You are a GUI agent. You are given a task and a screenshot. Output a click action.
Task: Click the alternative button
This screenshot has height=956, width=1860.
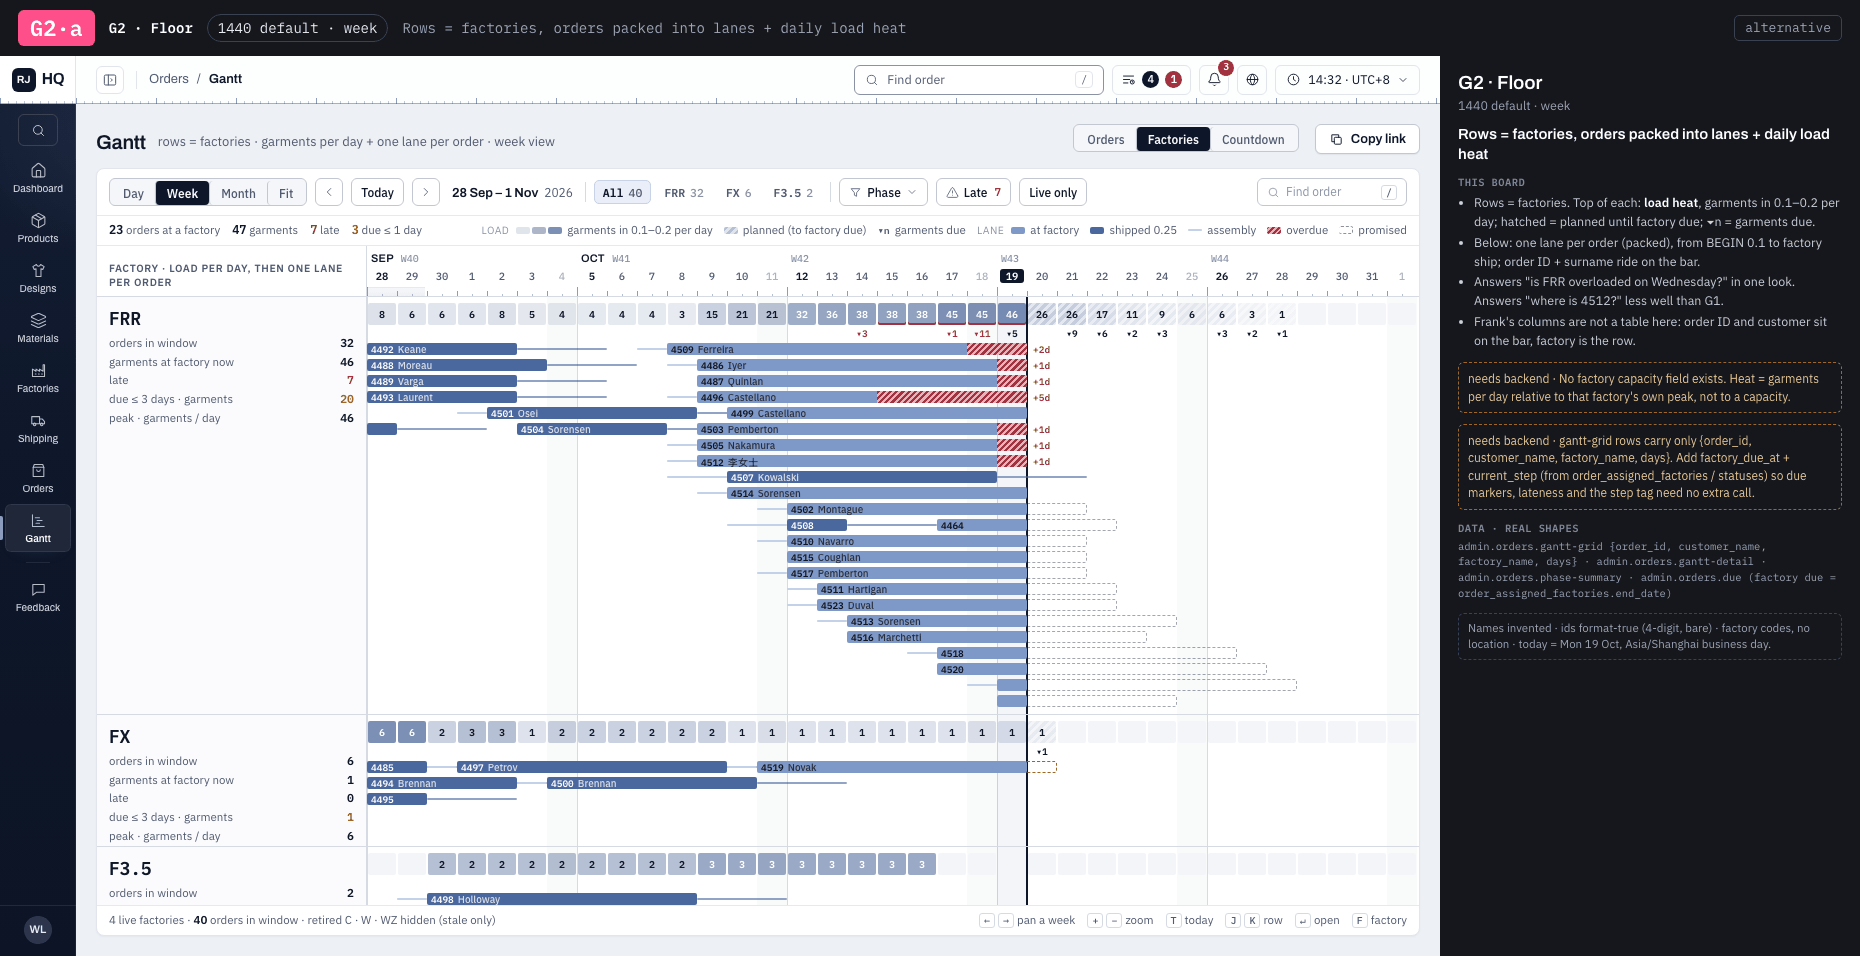(x=1787, y=28)
